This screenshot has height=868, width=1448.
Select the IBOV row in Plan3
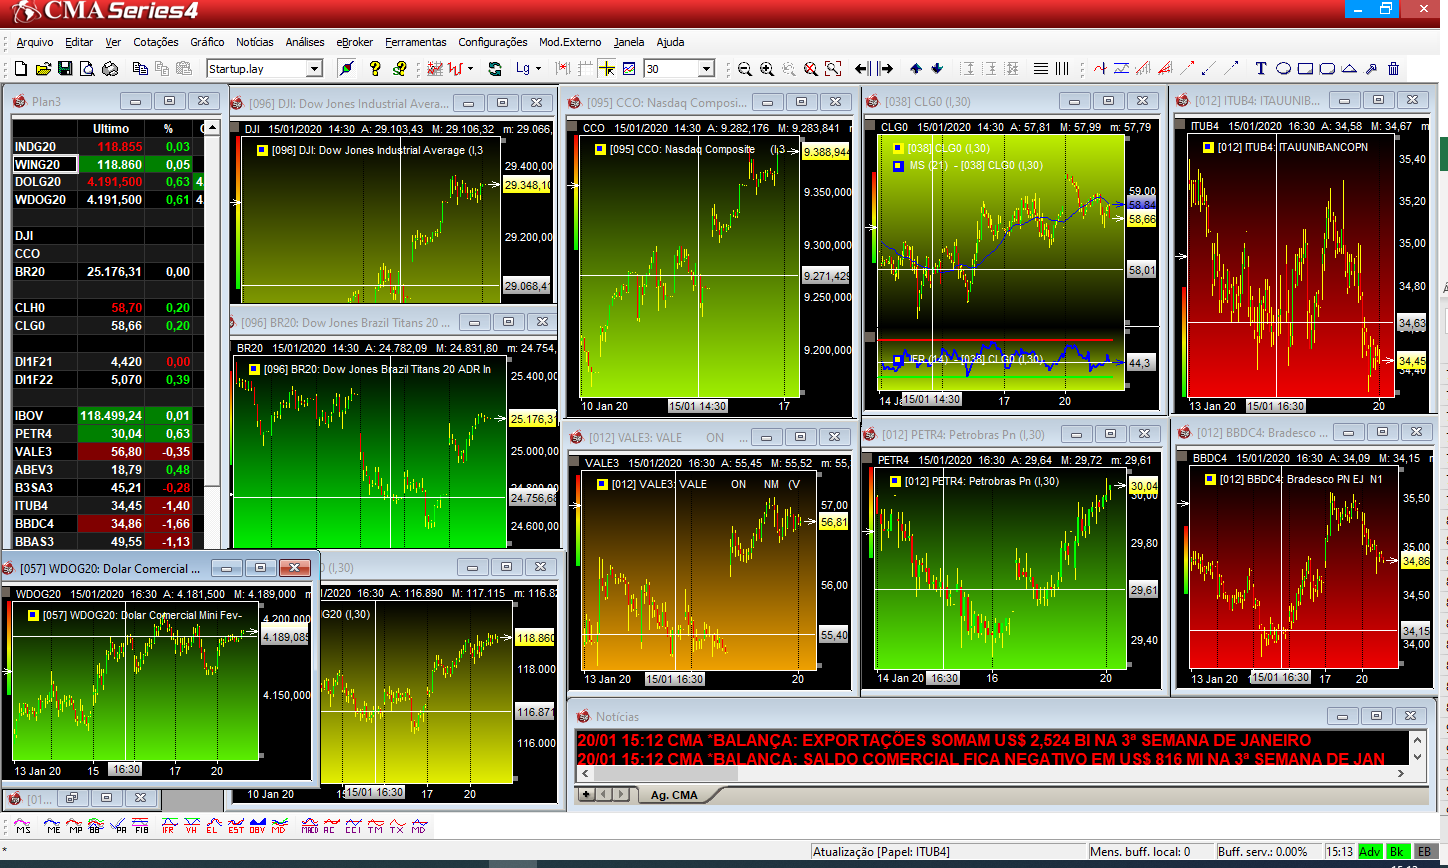click(110, 415)
